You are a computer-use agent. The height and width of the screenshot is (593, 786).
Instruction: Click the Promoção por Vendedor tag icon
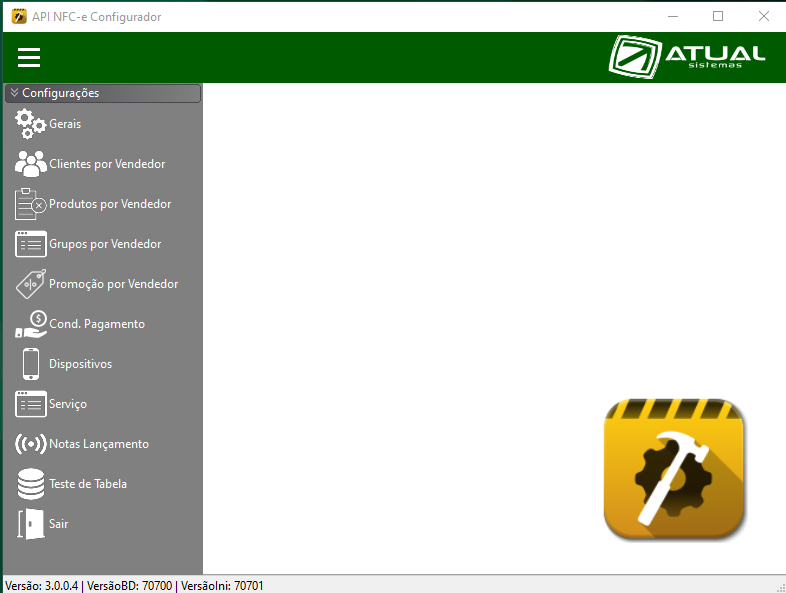(31, 284)
